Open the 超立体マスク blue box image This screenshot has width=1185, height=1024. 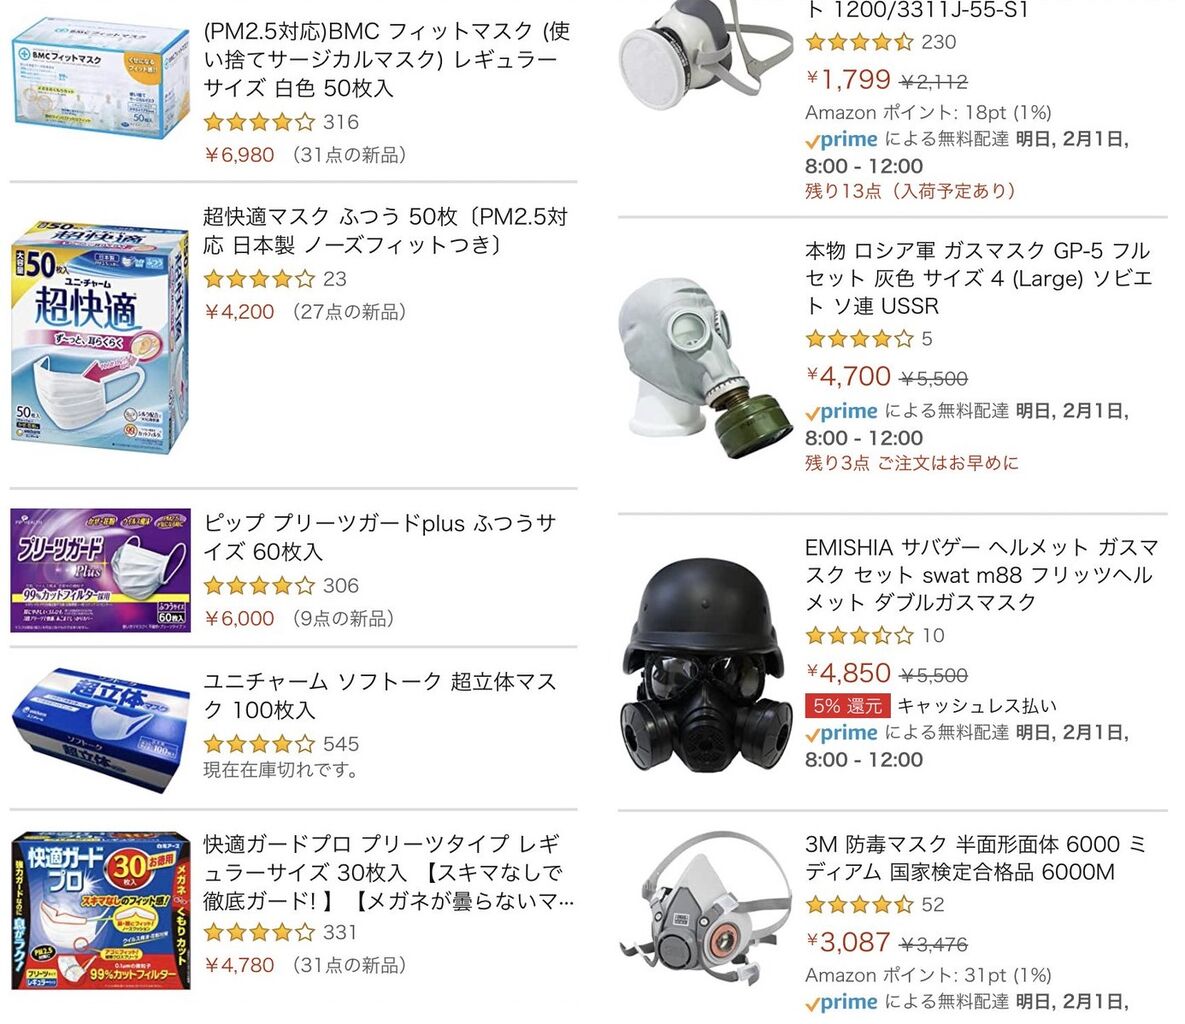coord(100,730)
